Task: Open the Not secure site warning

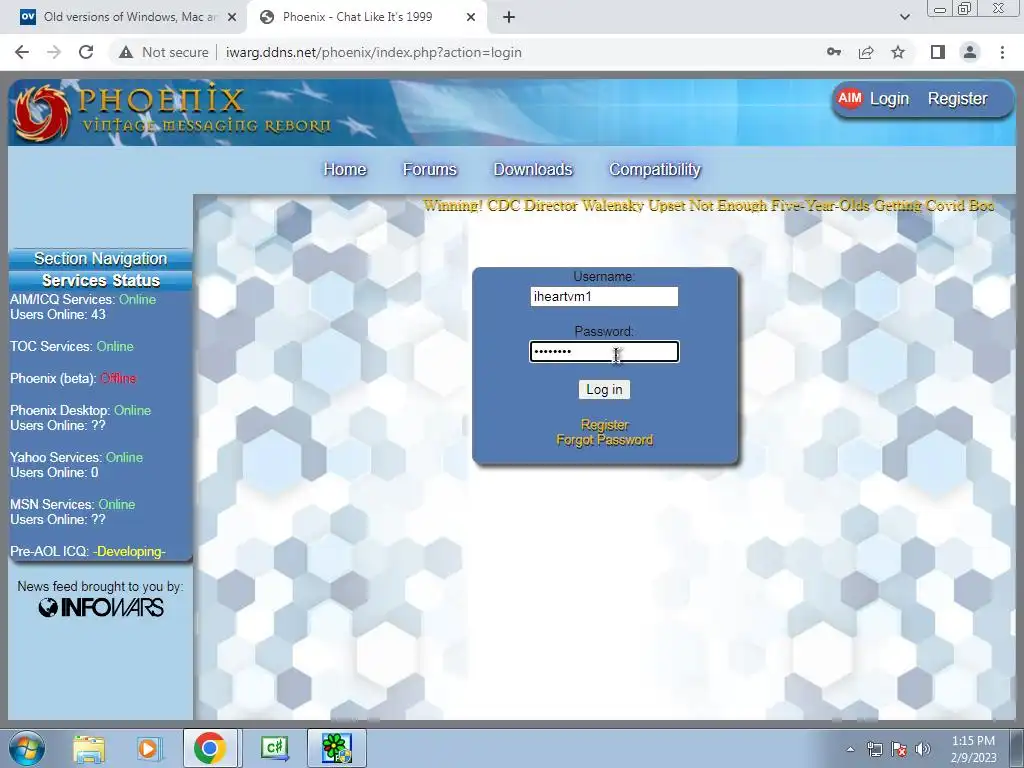Action: pyautogui.click(x=163, y=52)
